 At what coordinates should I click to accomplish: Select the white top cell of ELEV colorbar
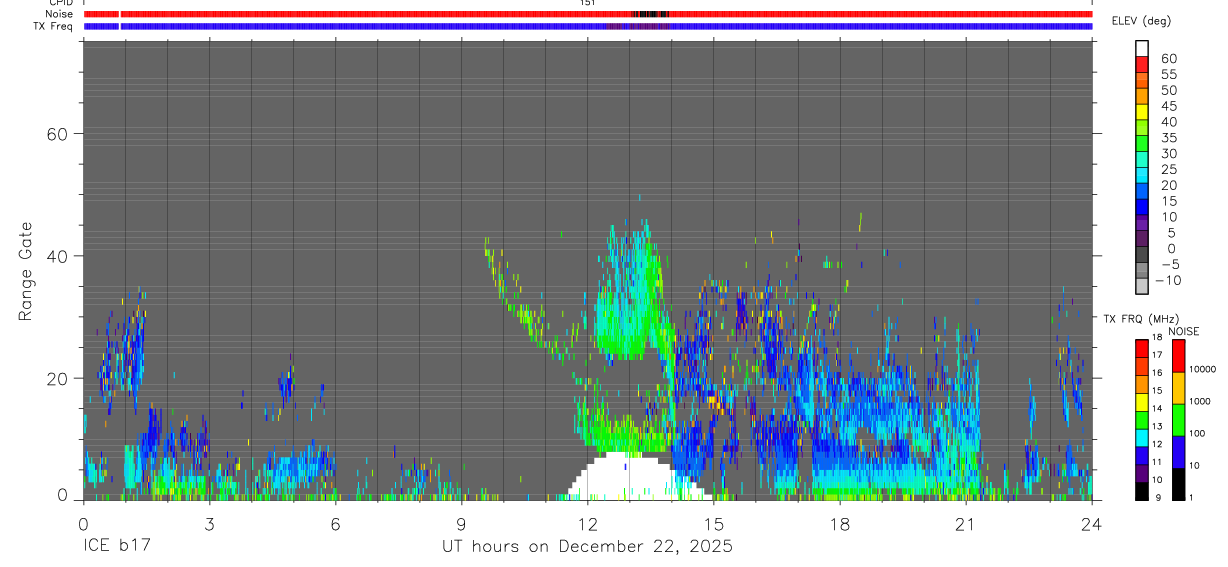pyautogui.click(x=1142, y=47)
